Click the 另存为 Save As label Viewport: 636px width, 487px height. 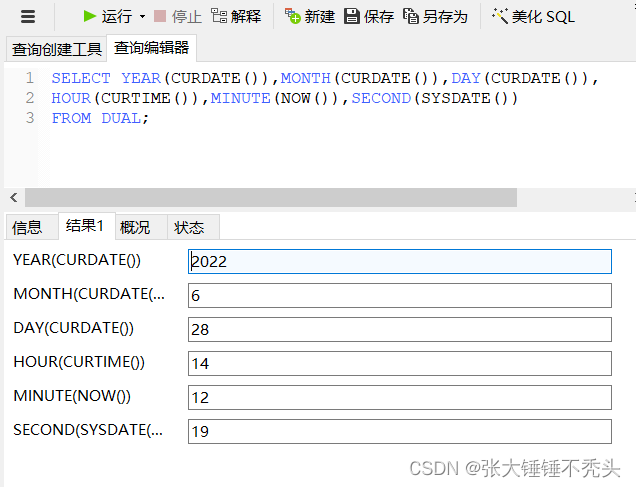tap(445, 17)
